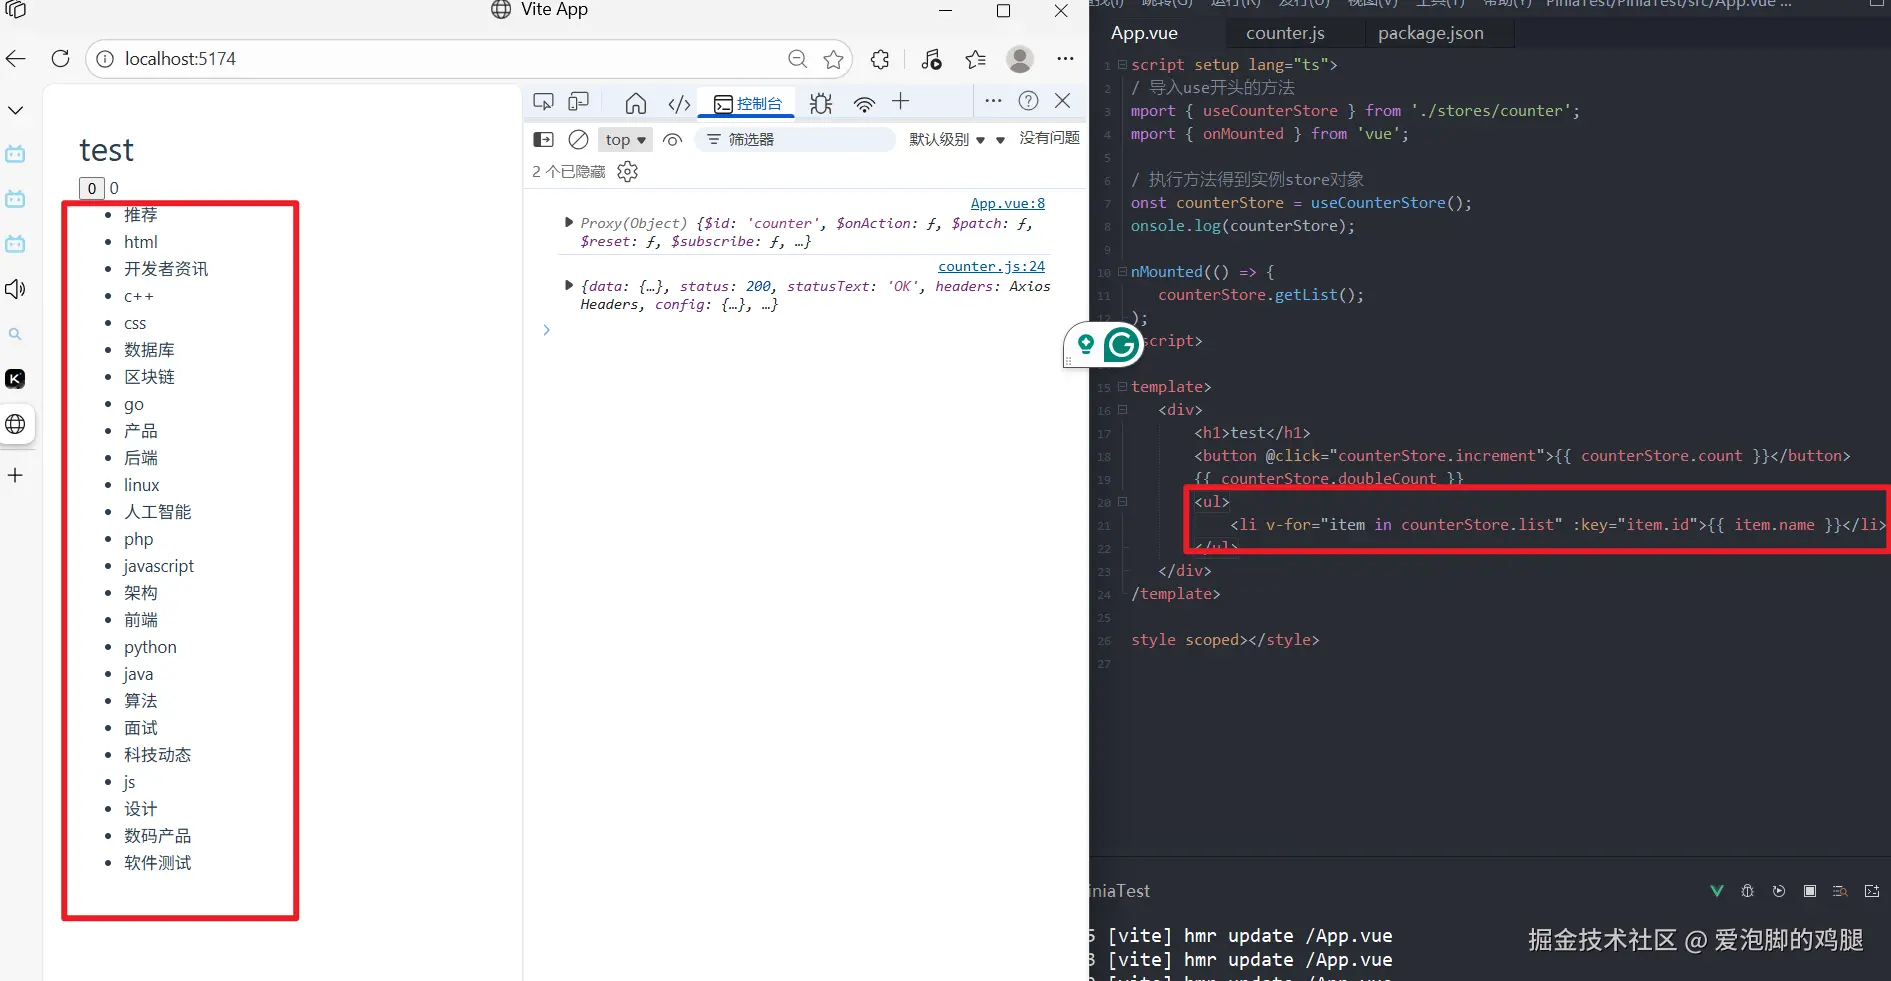Rerun using the terminal toolbar play icon

point(1779,891)
